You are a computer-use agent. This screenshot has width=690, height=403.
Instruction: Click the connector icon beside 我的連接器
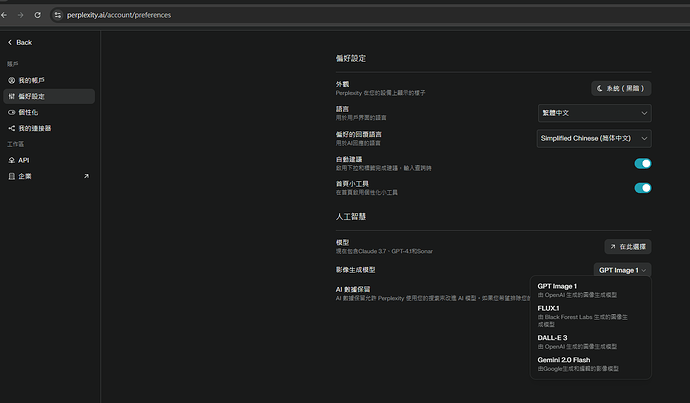point(11,128)
